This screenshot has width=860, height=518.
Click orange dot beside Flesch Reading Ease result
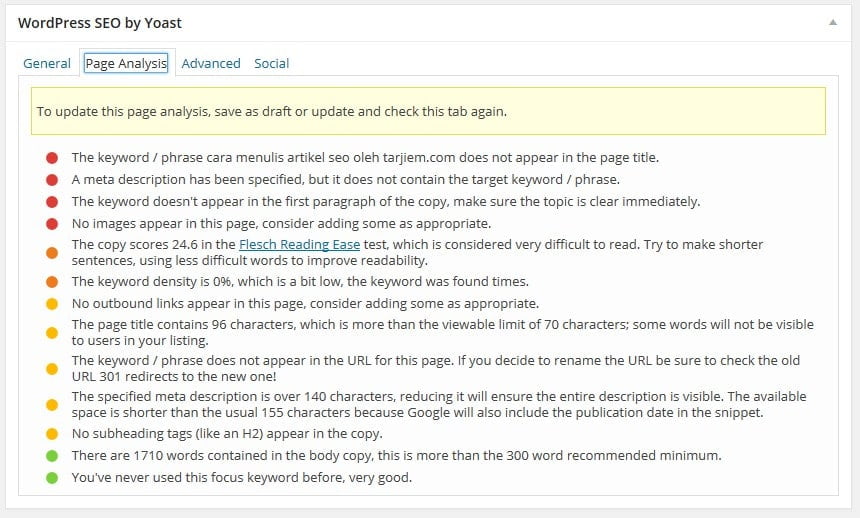click(x=52, y=246)
